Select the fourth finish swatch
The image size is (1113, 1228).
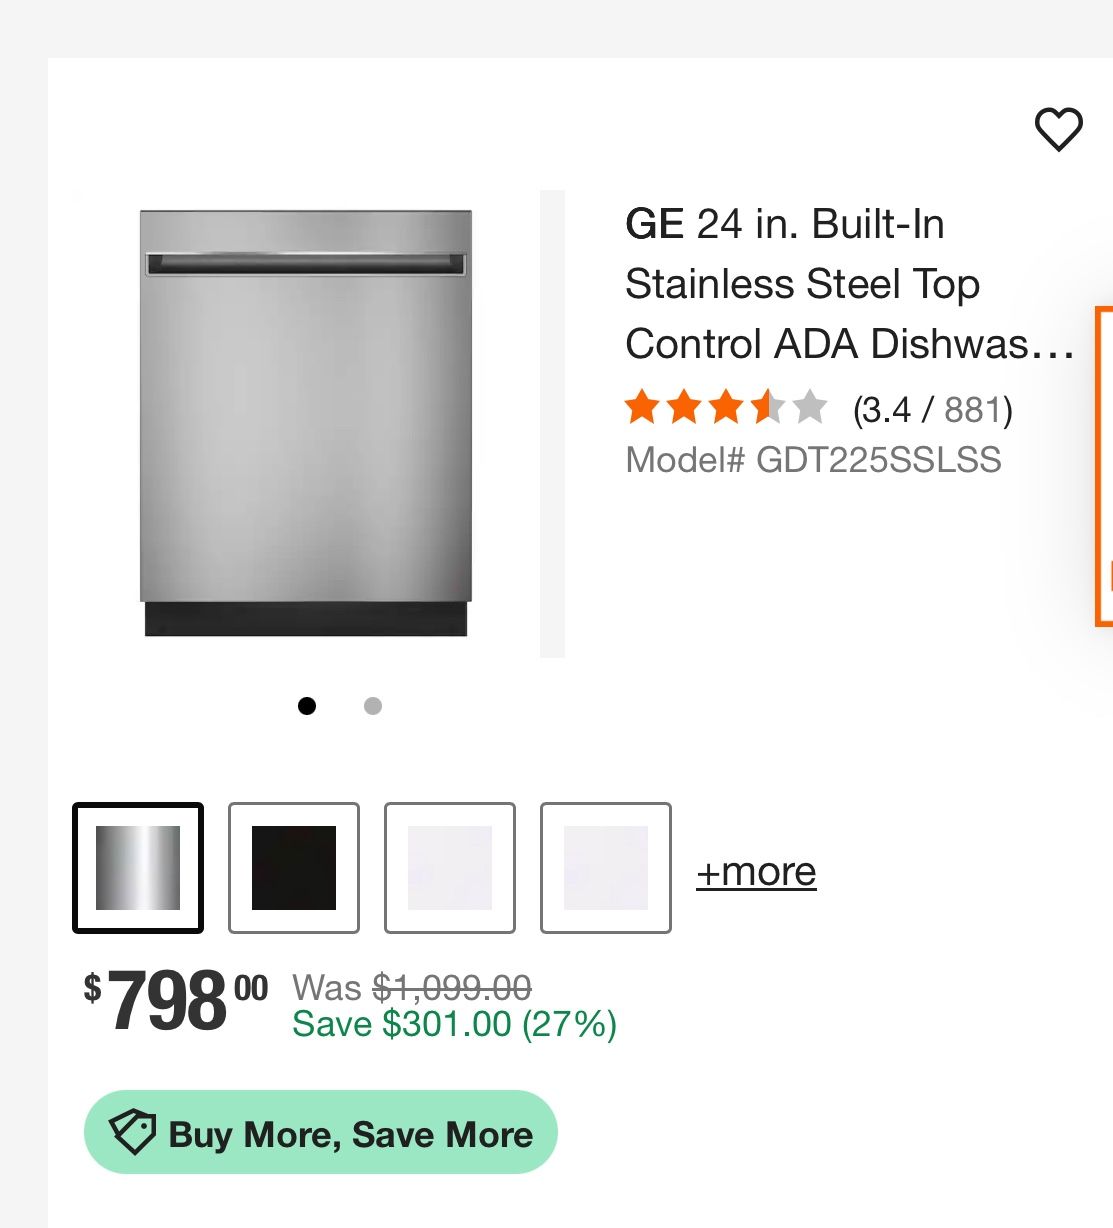click(605, 867)
